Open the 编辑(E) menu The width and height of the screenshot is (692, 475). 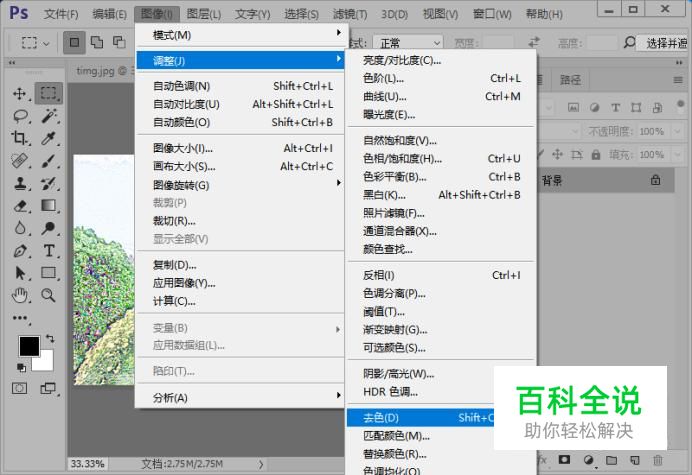coord(109,14)
